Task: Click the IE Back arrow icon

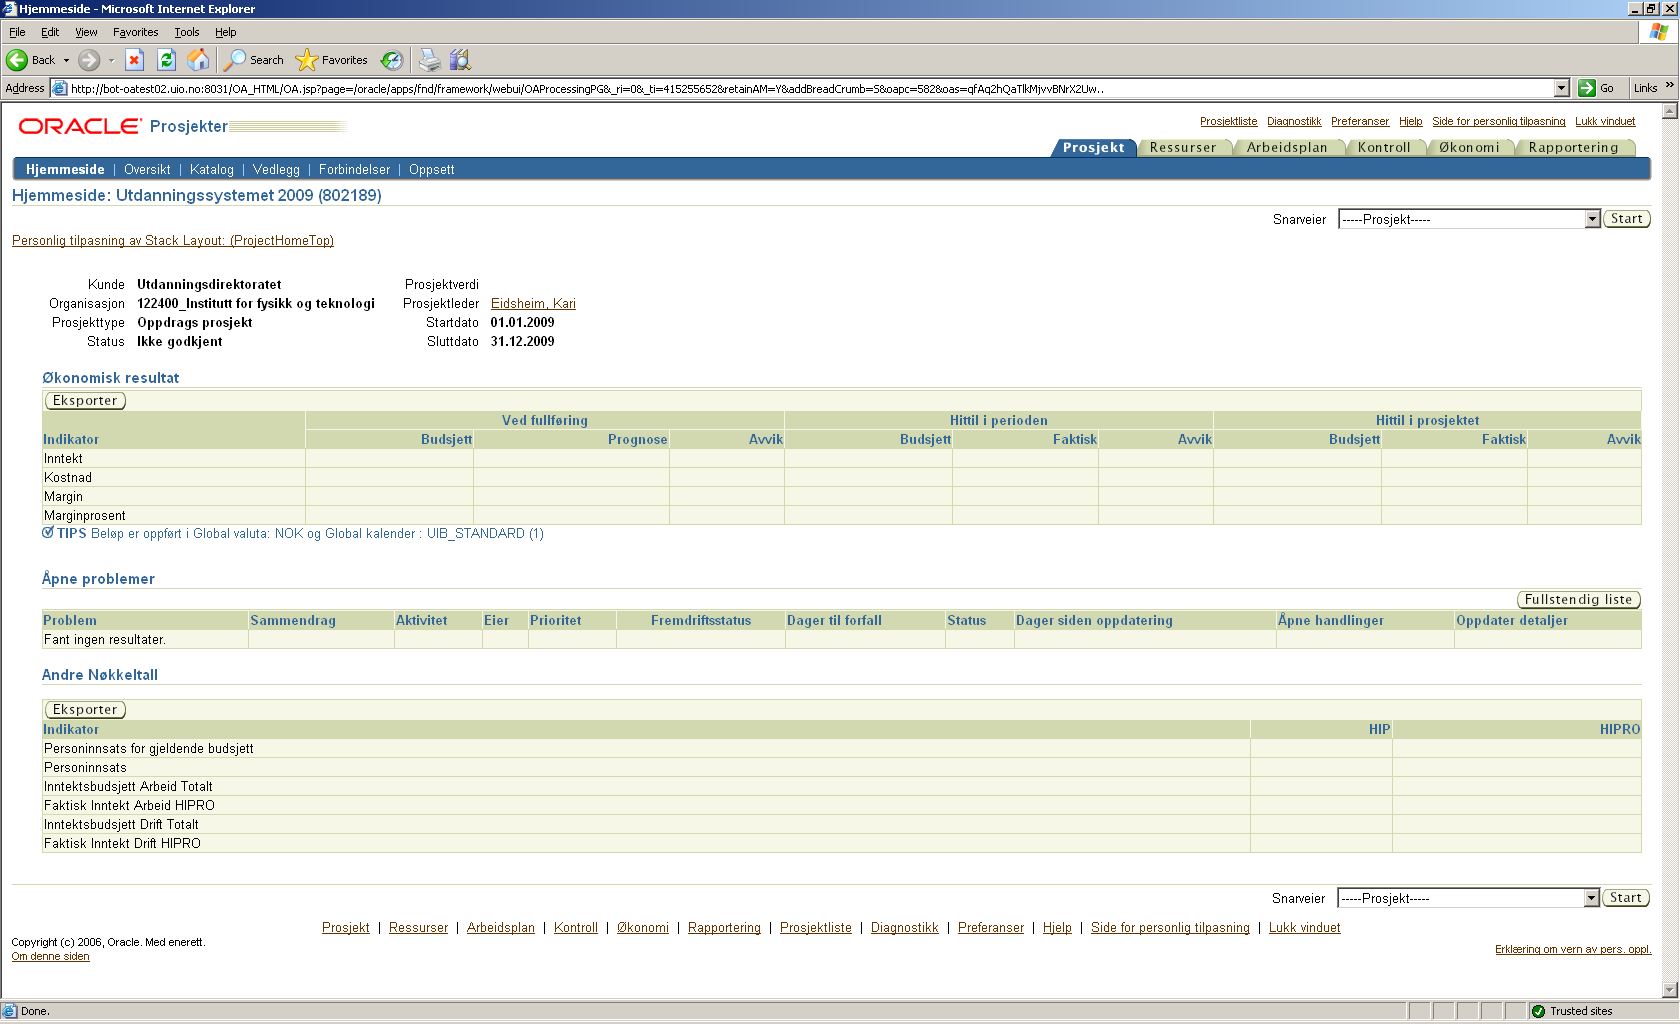Action: [x=17, y=60]
